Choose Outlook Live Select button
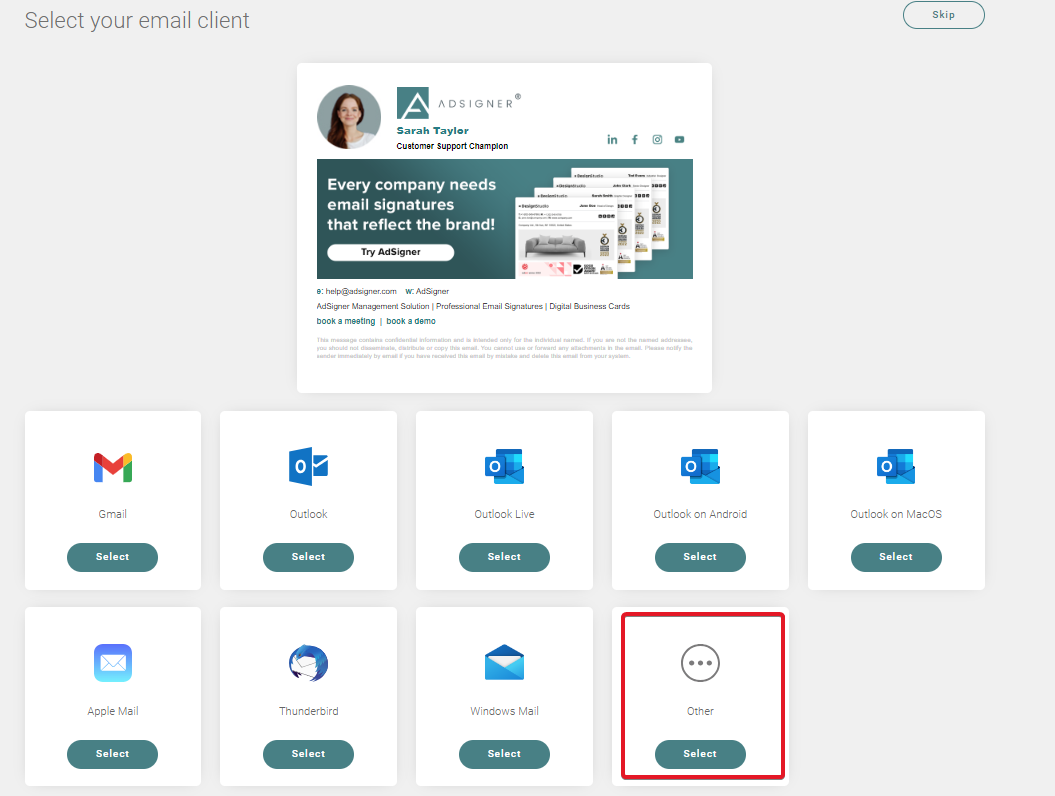 click(x=504, y=557)
